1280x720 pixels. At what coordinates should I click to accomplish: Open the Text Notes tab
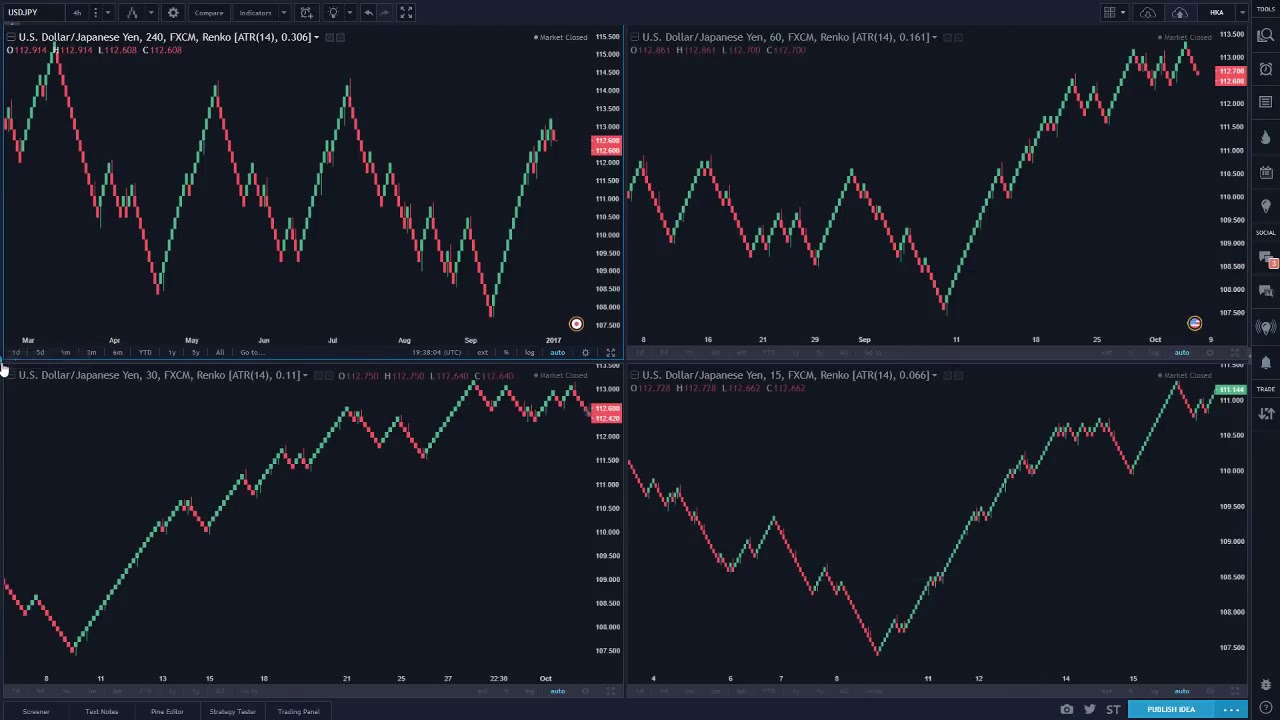[x=101, y=711]
